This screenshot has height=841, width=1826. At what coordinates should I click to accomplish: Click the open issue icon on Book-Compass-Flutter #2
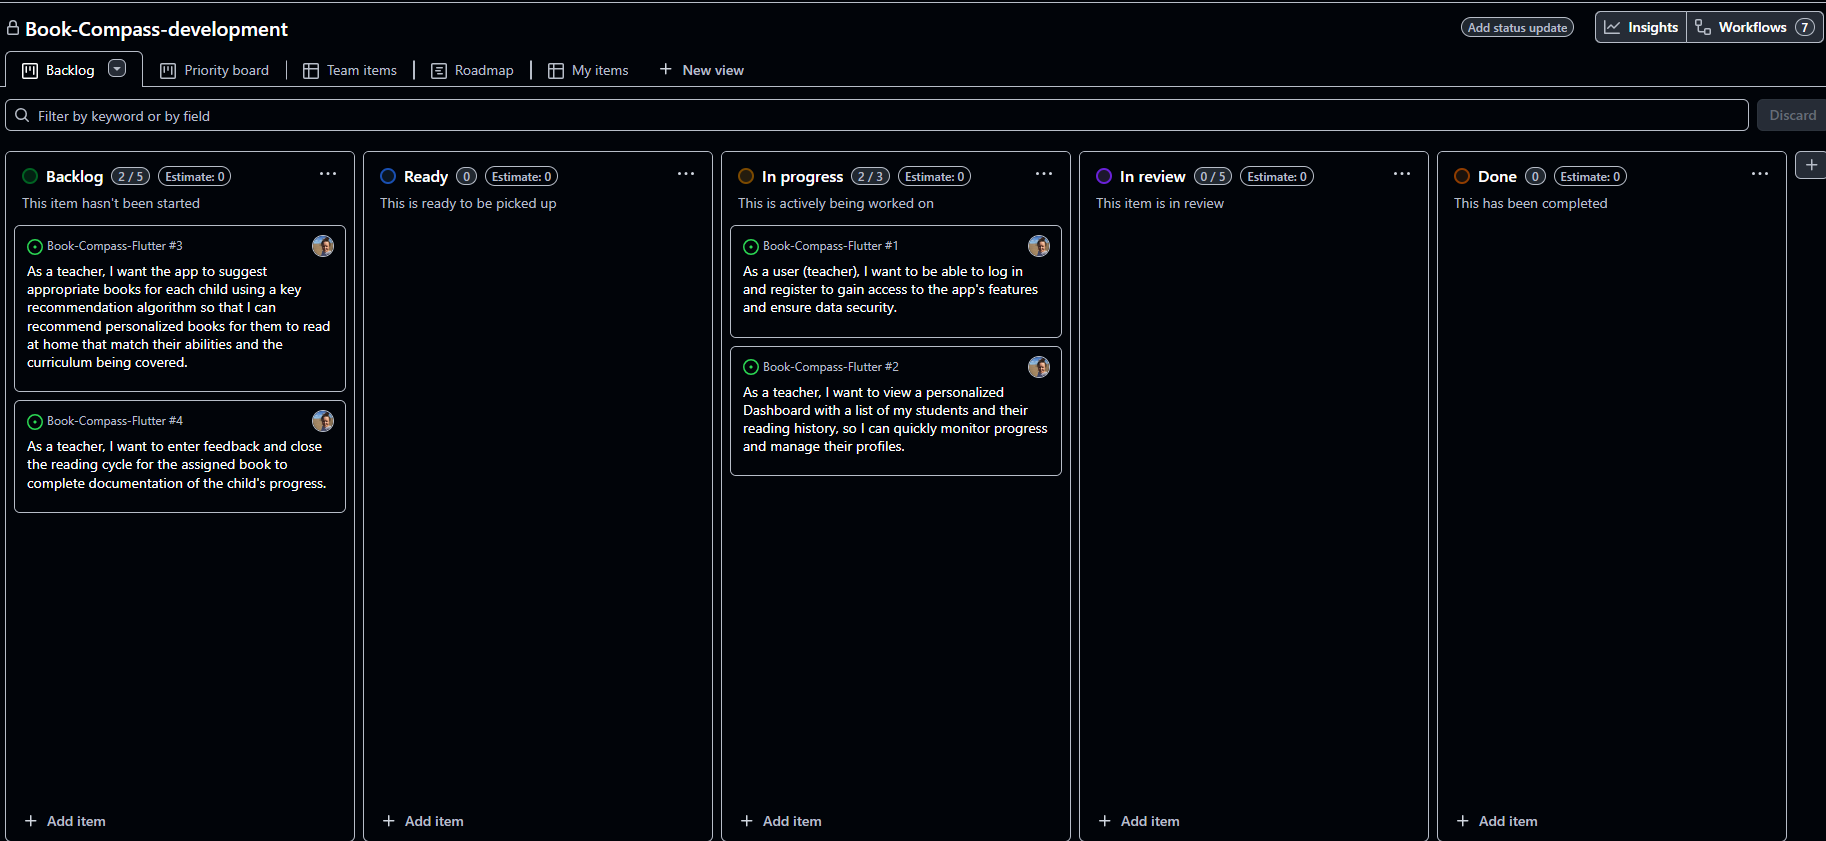[751, 368]
